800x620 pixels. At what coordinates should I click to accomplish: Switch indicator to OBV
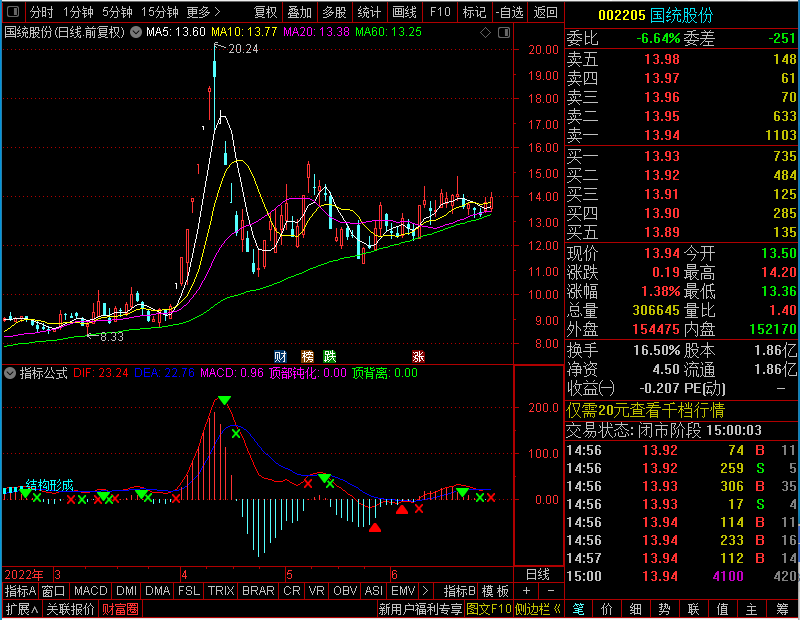click(345, 591)
